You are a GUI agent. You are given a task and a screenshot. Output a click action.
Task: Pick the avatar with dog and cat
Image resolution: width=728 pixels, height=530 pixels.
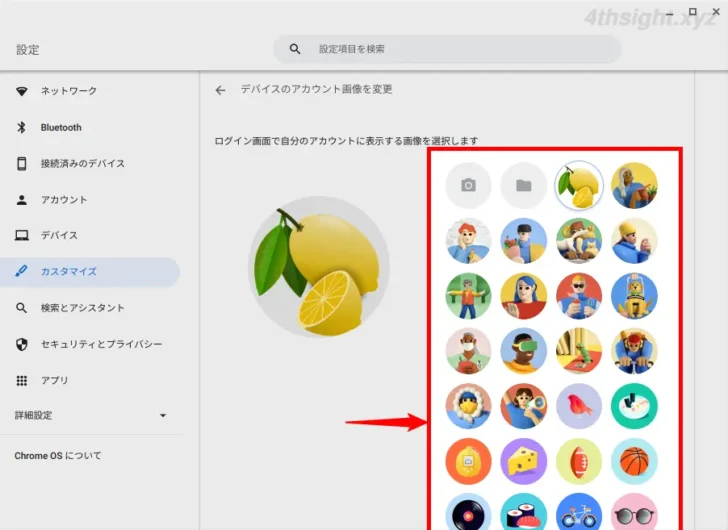[578, 241]
